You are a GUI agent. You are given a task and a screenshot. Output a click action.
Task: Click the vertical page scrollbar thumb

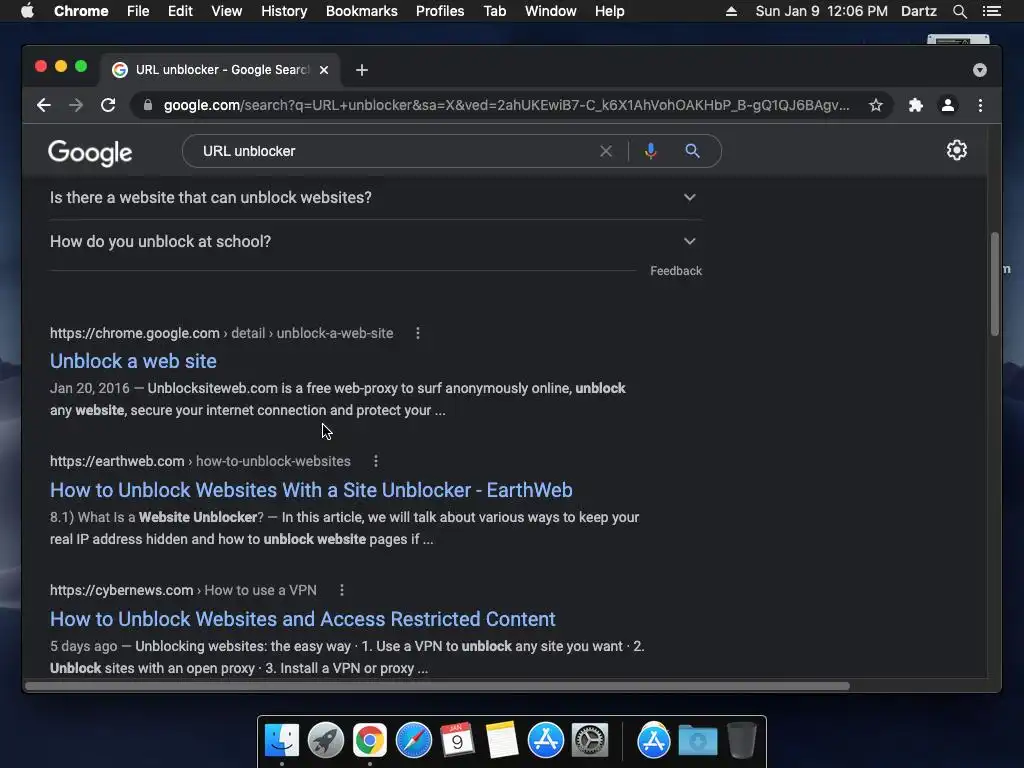point(995,284)
